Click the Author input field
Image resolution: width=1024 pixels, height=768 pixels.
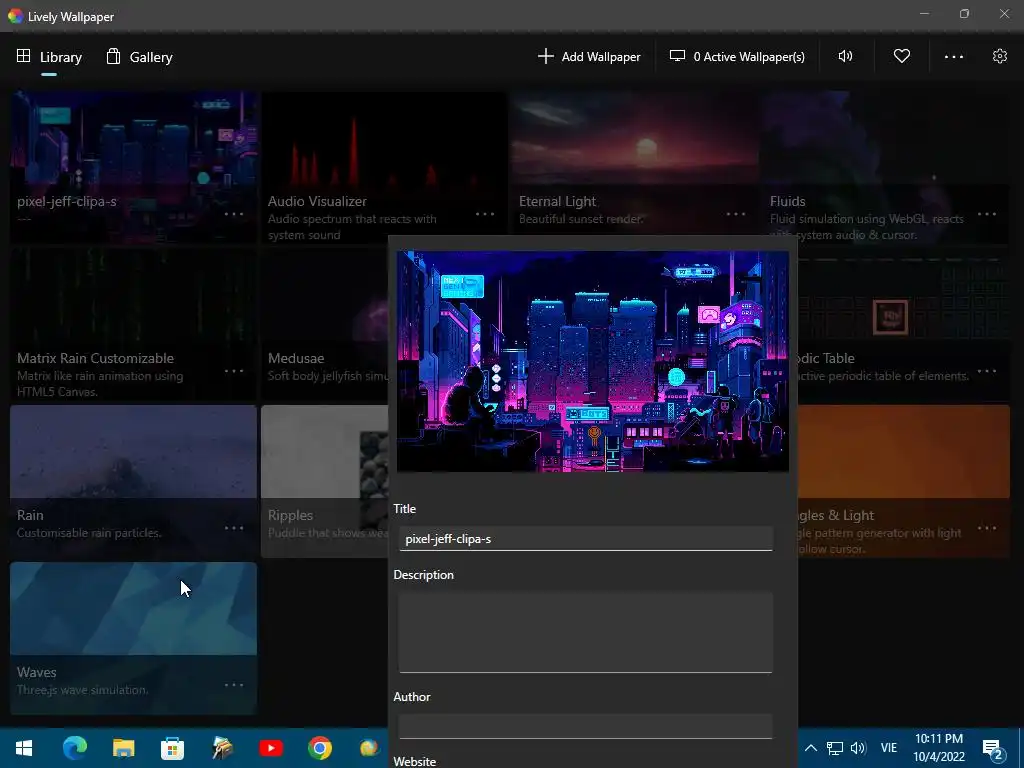(586, 726)
